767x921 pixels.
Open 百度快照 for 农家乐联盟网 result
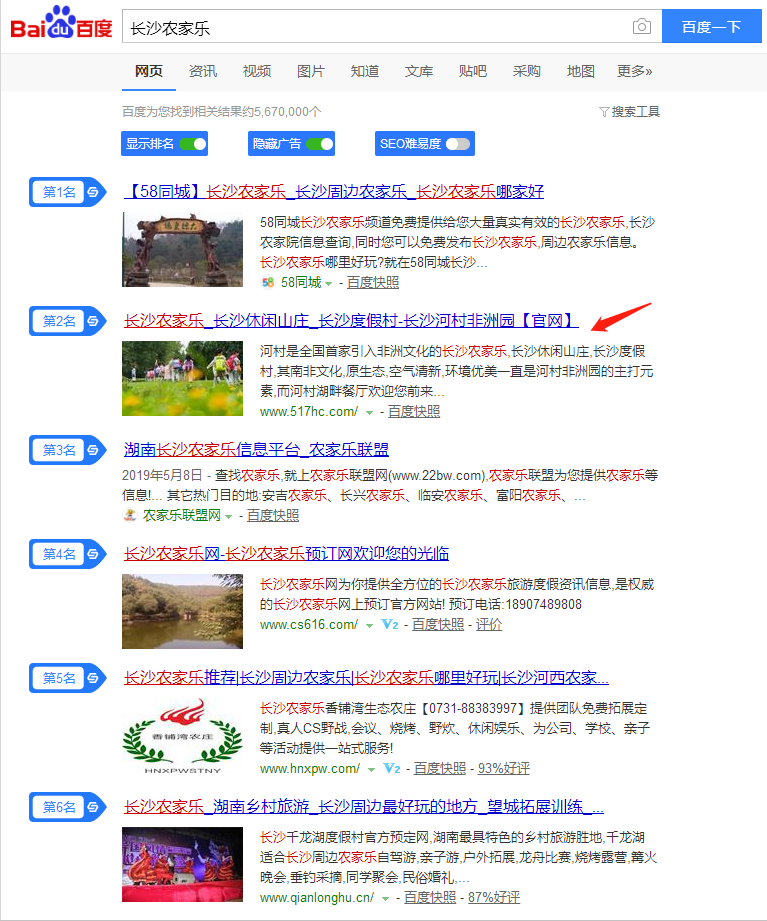point(273,515)
